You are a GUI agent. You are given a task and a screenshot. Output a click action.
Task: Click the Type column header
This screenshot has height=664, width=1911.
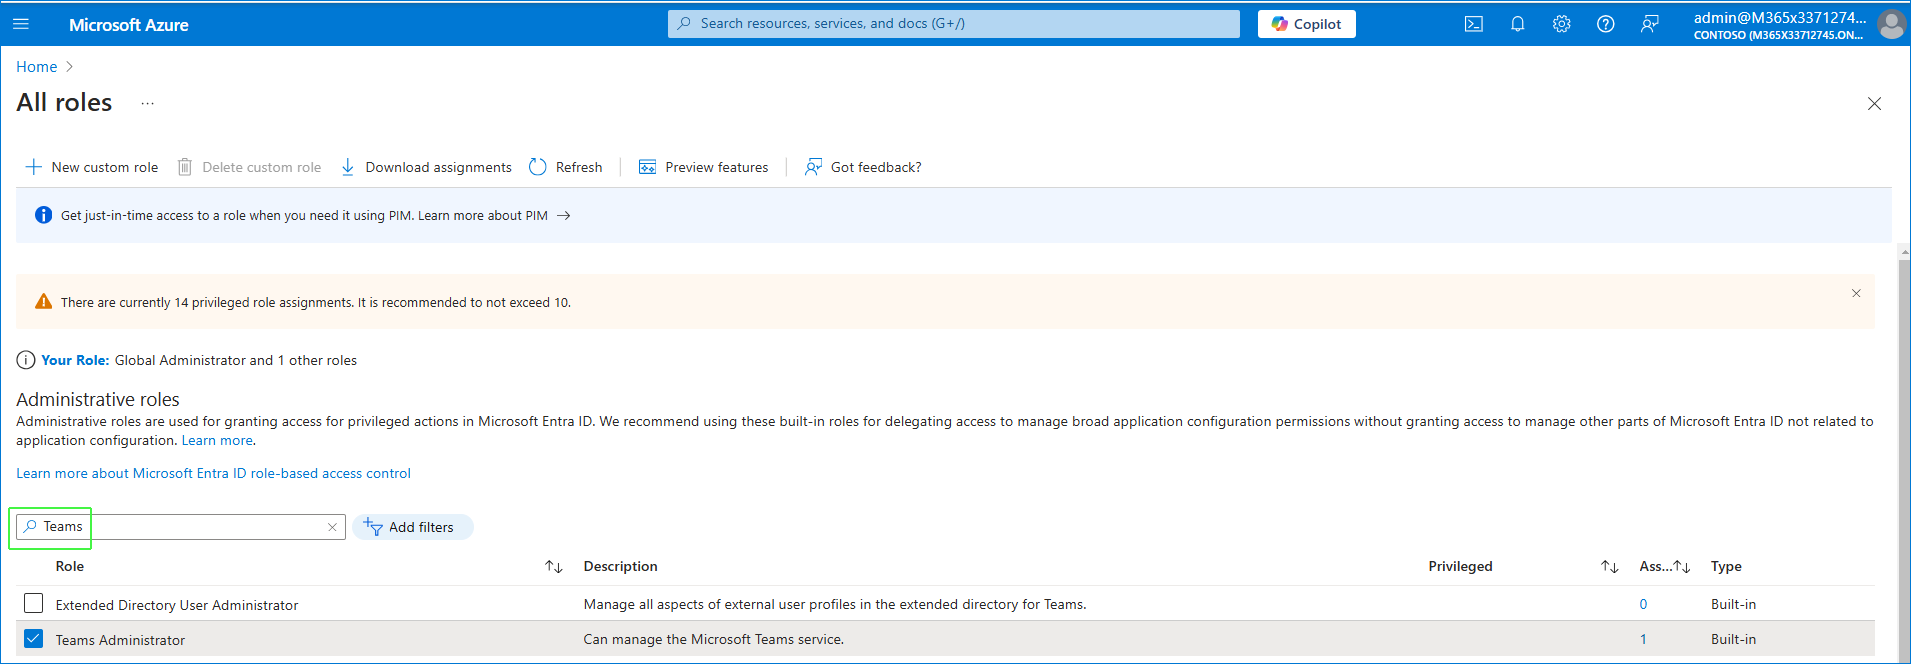click(x=1726, y=566)
